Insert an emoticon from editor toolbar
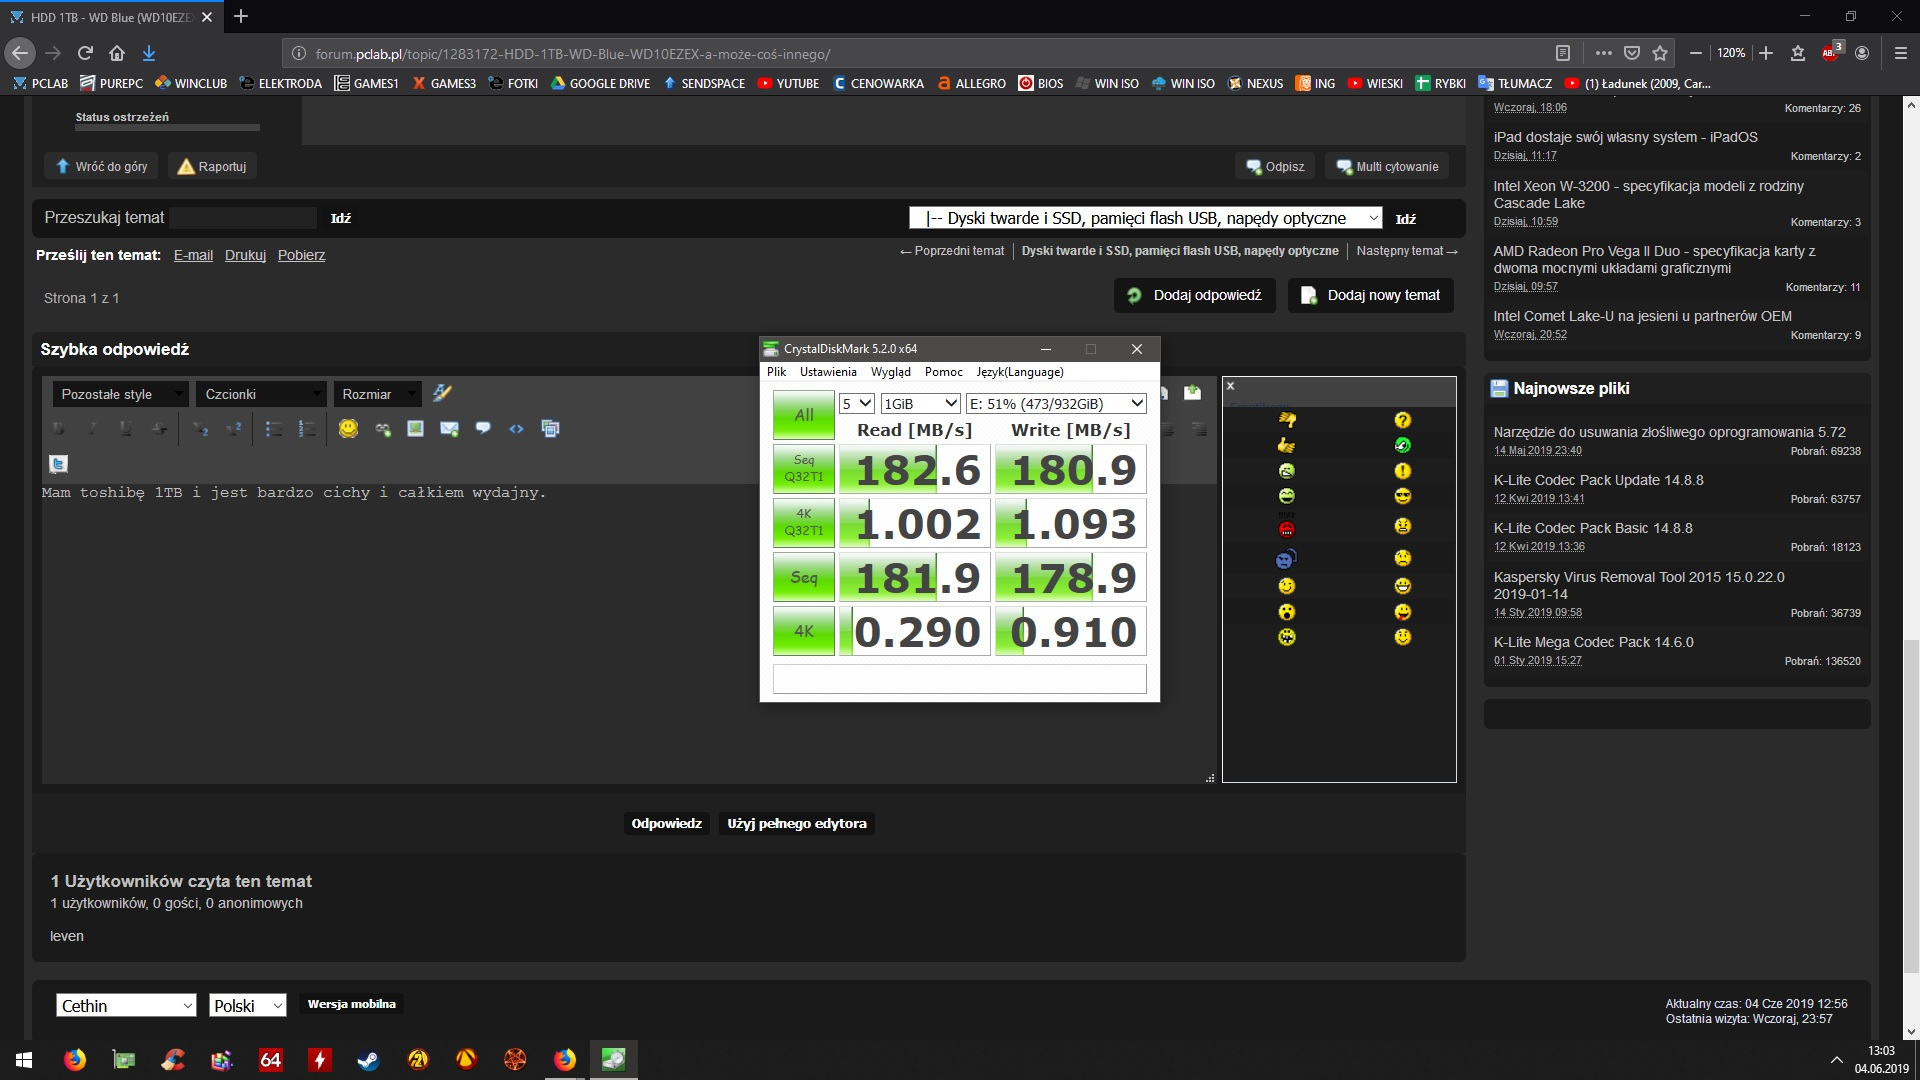Screen dimensions: 1920x1080 pos(348,429)
